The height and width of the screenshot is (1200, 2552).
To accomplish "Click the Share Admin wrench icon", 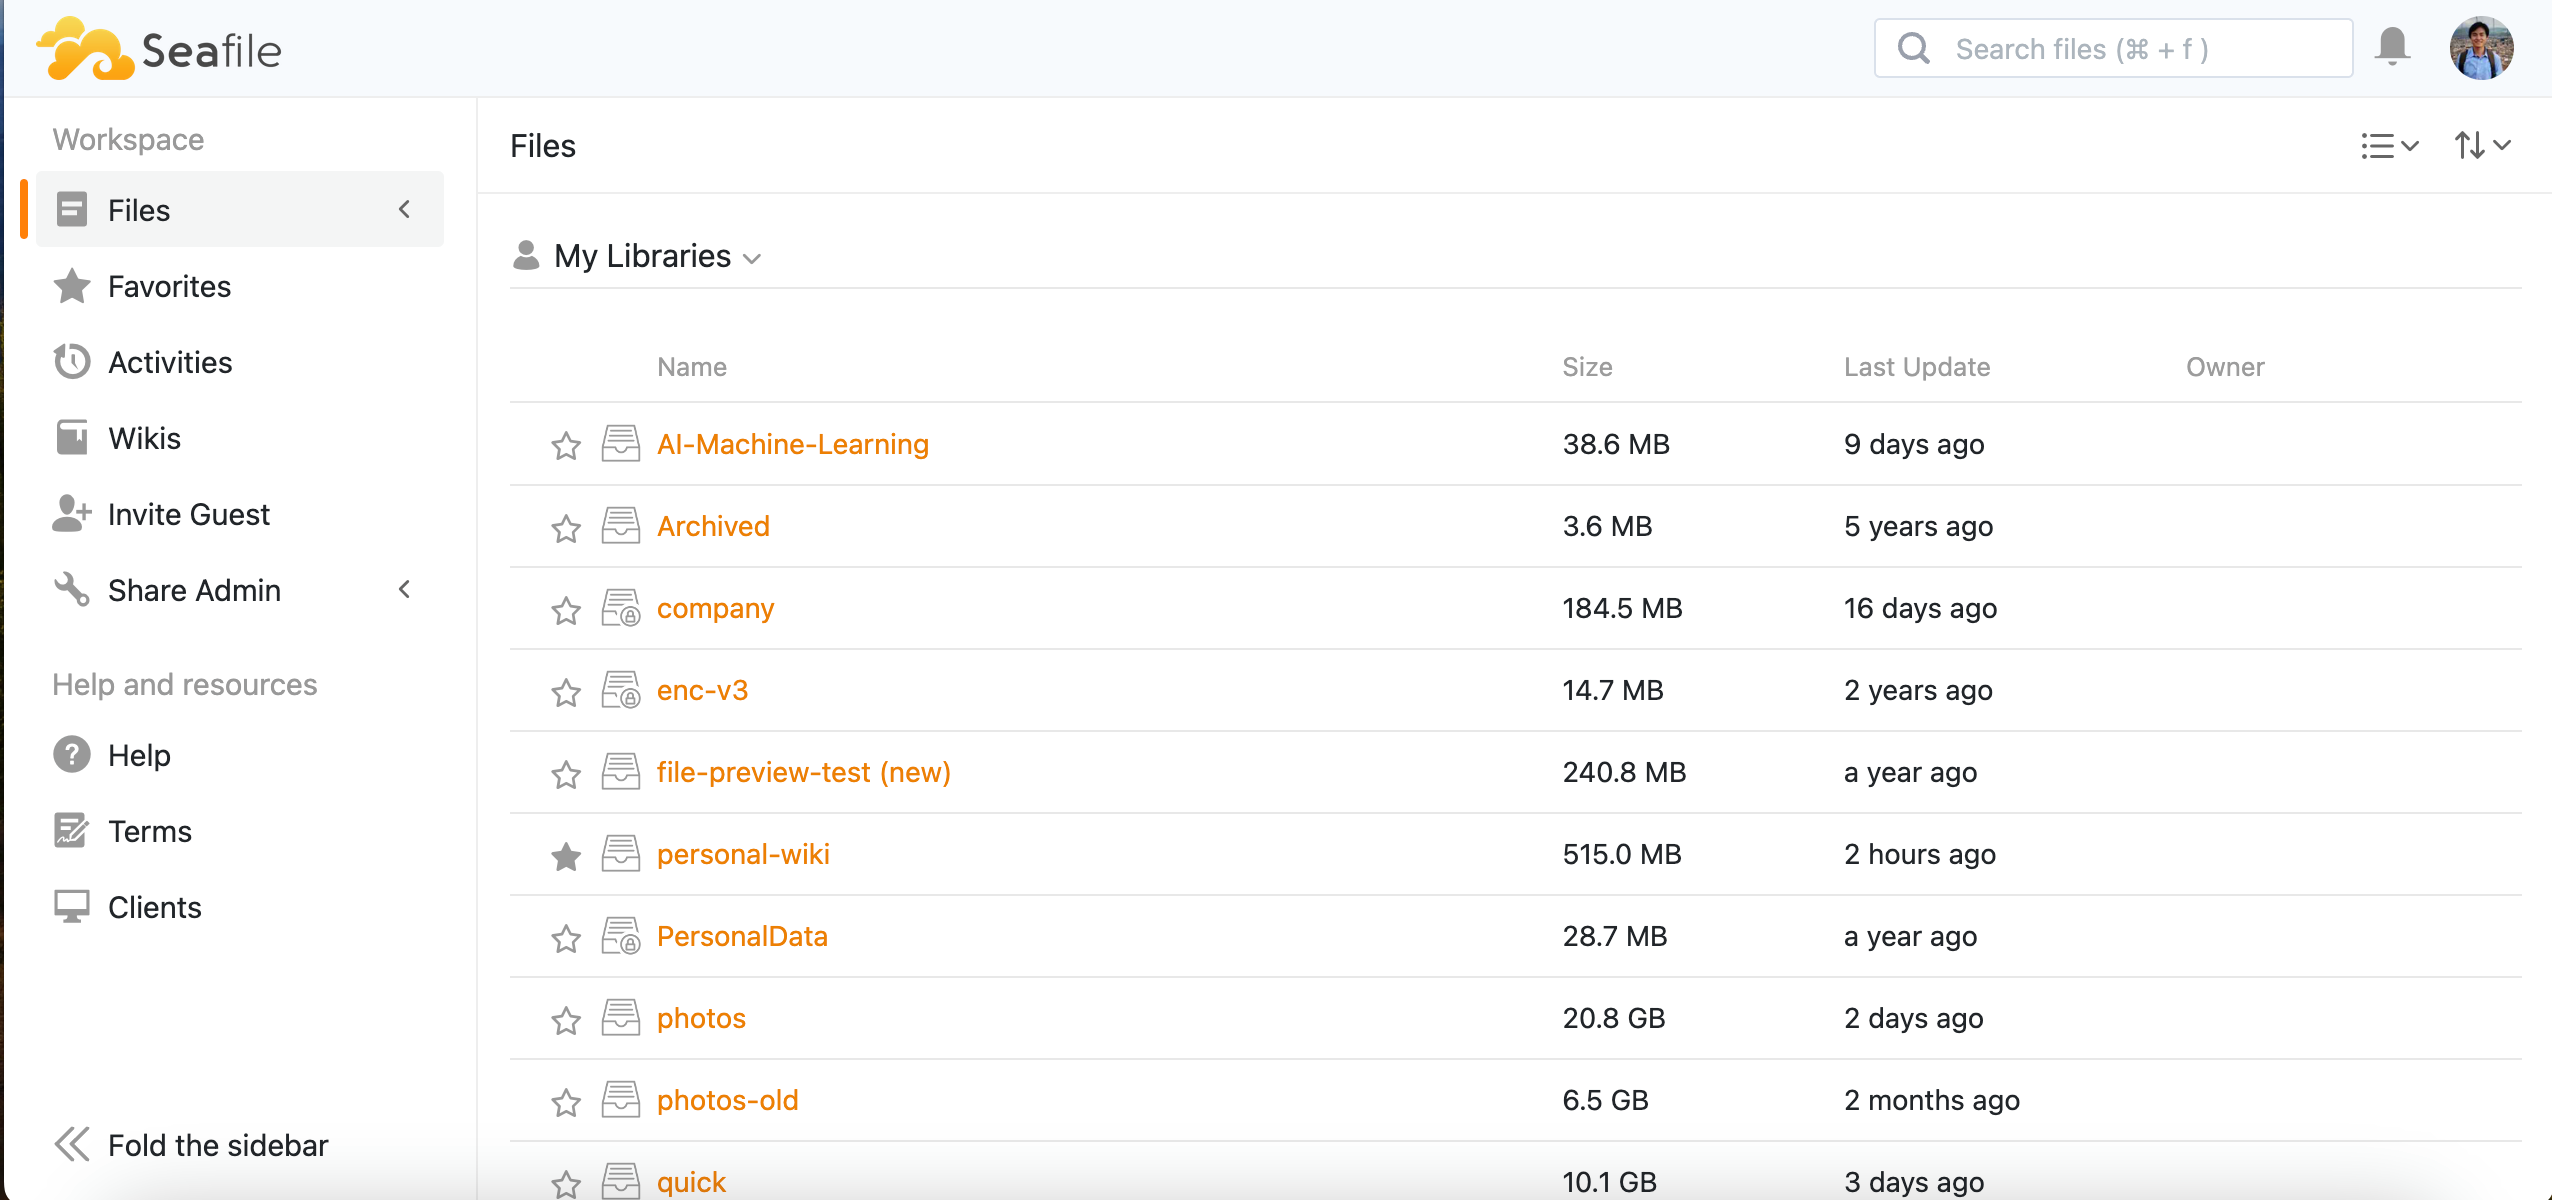I will [70, 590].
